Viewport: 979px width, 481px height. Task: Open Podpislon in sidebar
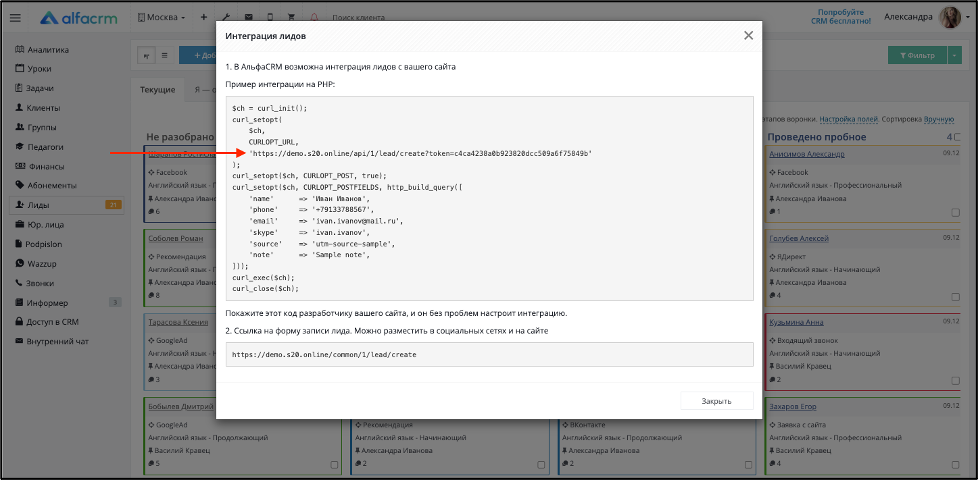38,244
